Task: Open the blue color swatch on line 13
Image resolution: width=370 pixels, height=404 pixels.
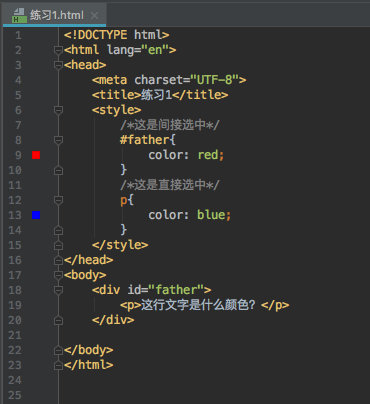Action: [x=36, y=215]
